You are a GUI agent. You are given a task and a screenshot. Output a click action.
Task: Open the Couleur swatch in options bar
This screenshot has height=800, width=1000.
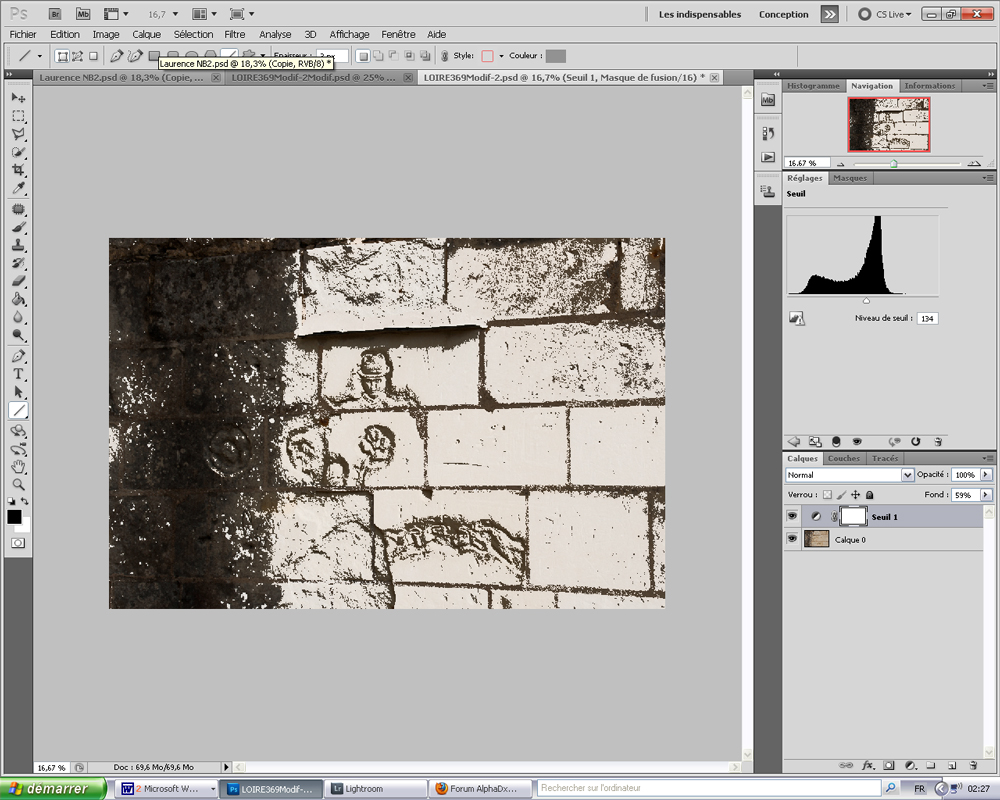coord(555,56)
